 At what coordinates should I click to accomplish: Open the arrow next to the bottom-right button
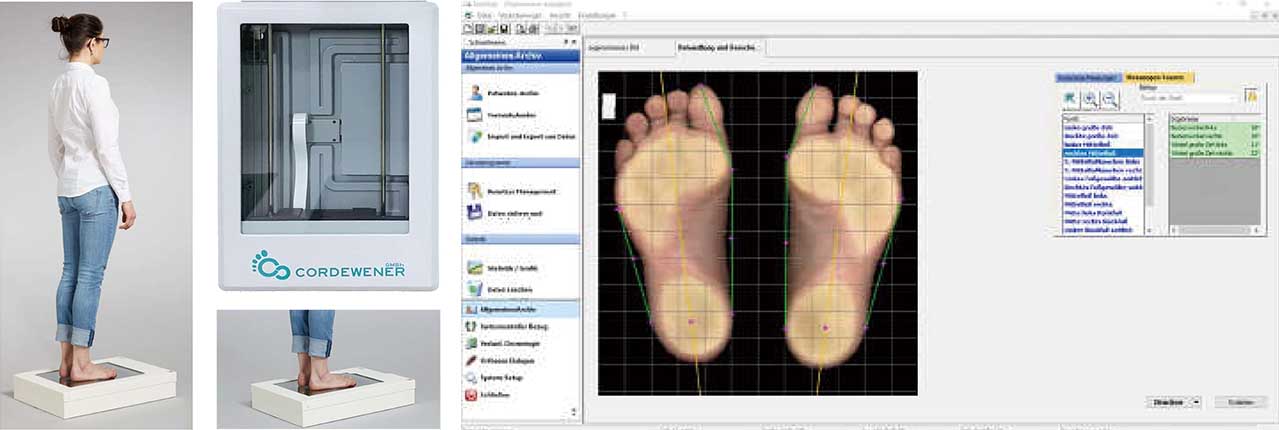point(1197,401)
